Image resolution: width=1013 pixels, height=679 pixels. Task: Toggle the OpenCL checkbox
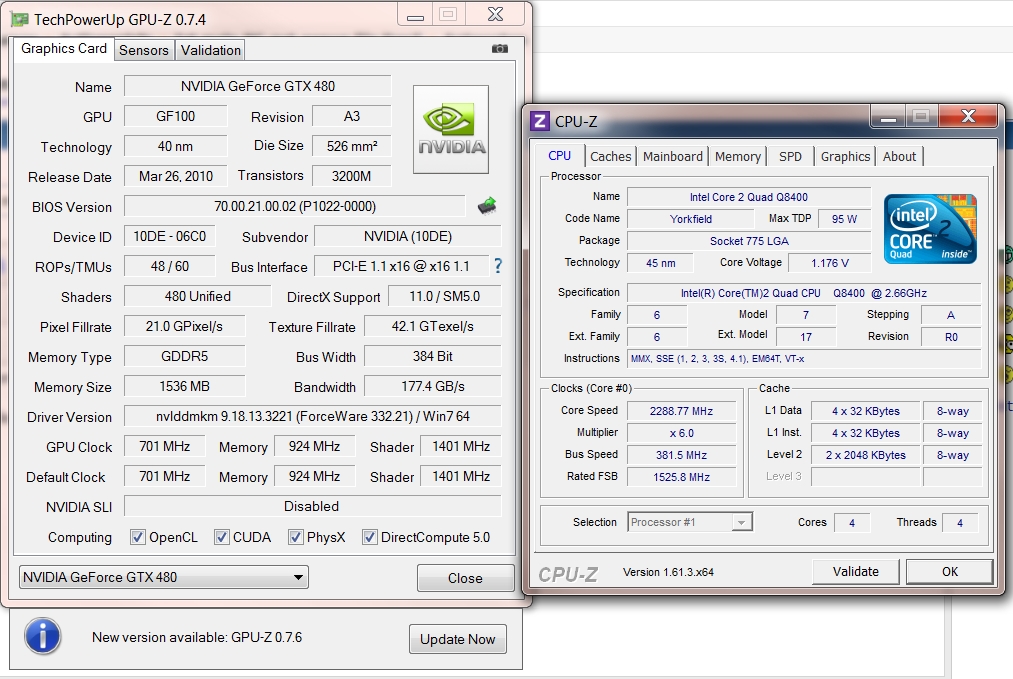click(138, 537)
